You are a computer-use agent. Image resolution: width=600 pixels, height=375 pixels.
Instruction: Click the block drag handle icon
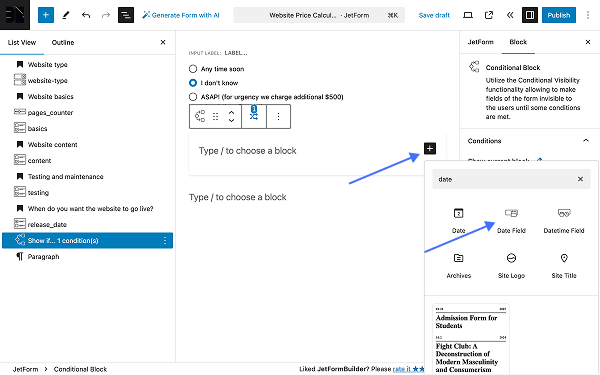(x=215, y=116)
